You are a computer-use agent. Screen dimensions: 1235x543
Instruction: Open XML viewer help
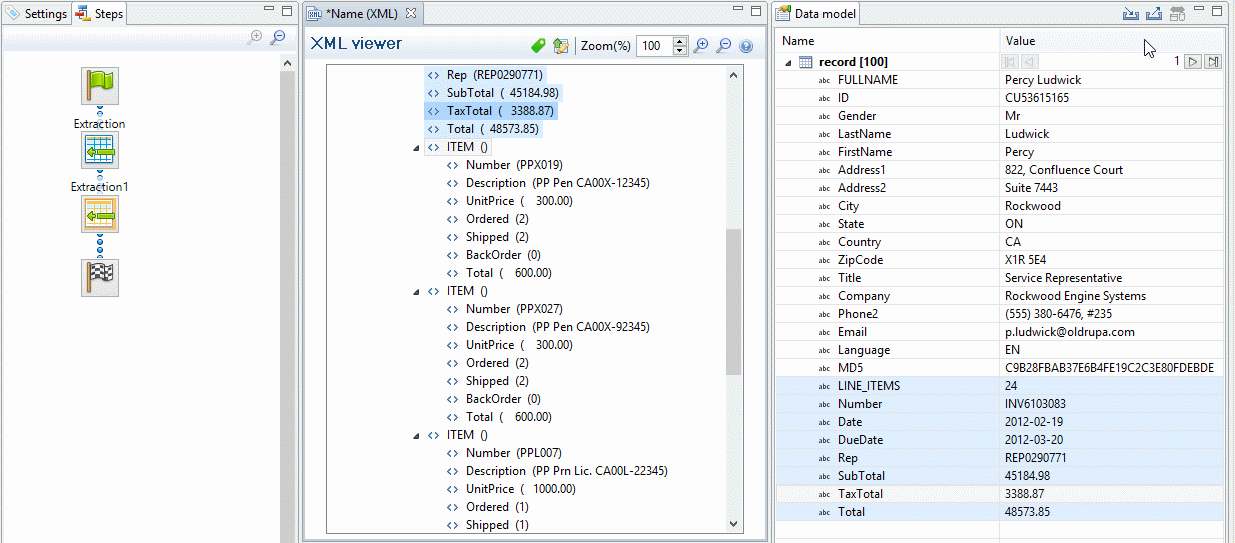tap(745, 46)
